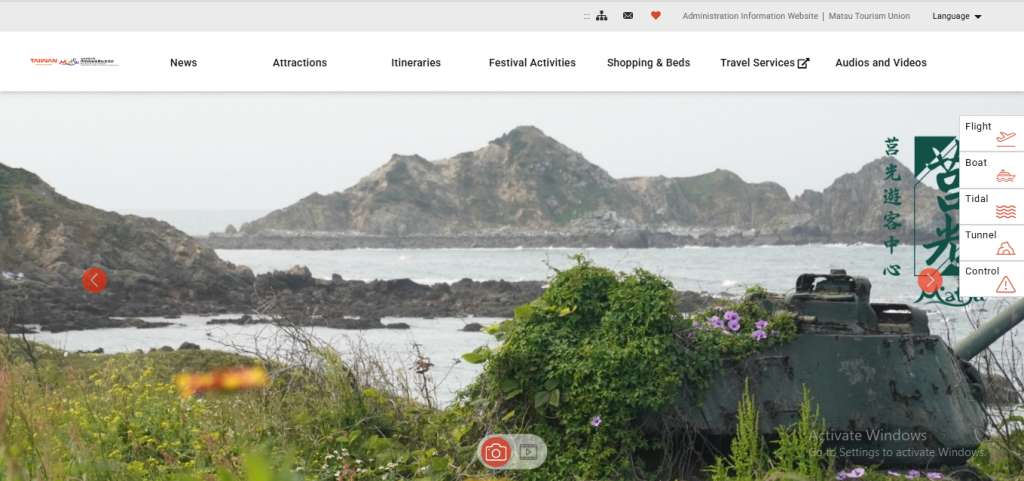The image size is (1024, 481).
Task: Show previous banner slide with left arrow
Action: point(94,280)
